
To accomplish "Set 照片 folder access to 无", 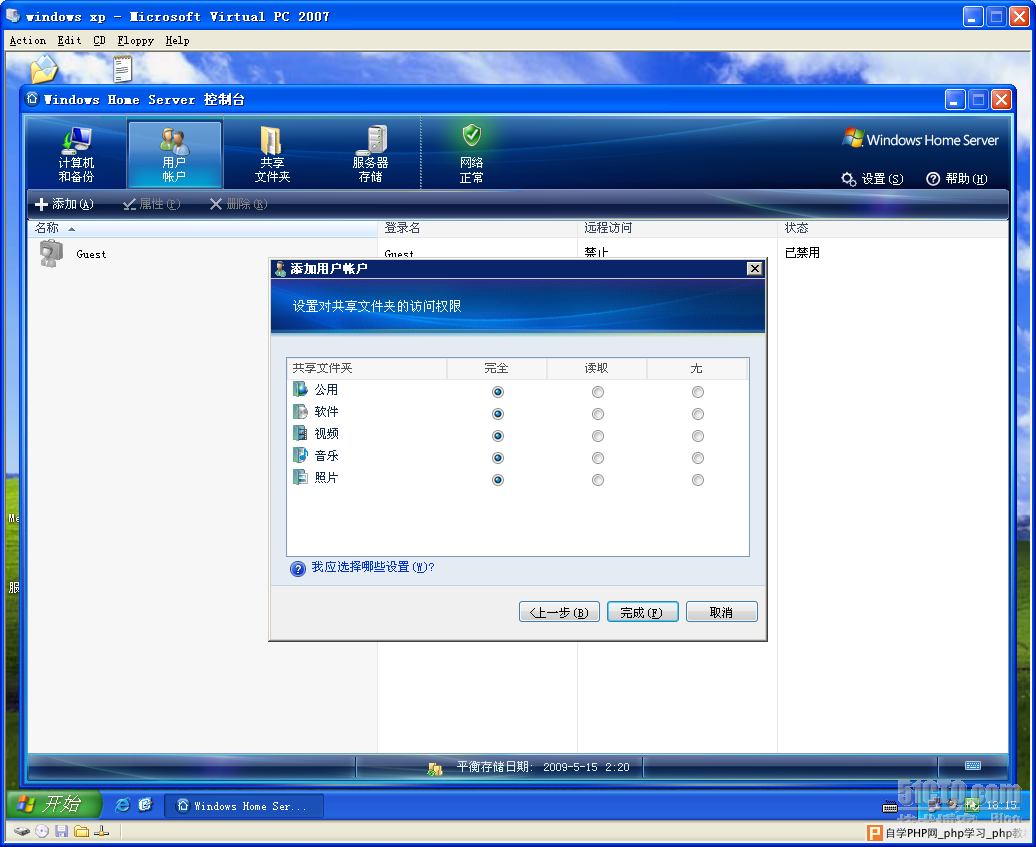I will click(x=698, y=480).
